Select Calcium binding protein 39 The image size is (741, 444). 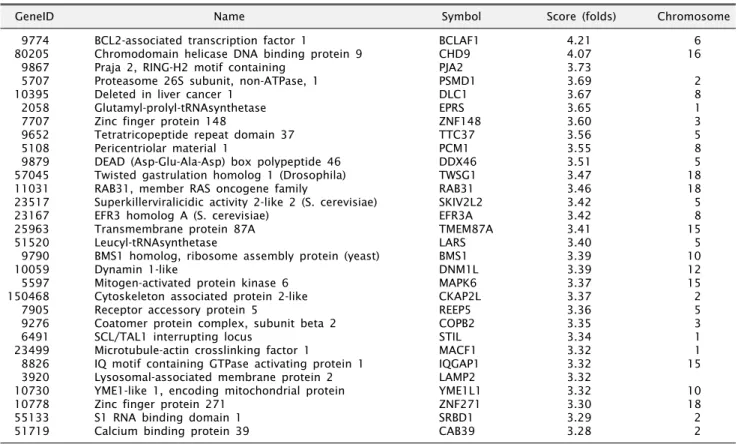pyautogui.click(x=172, y=431)
